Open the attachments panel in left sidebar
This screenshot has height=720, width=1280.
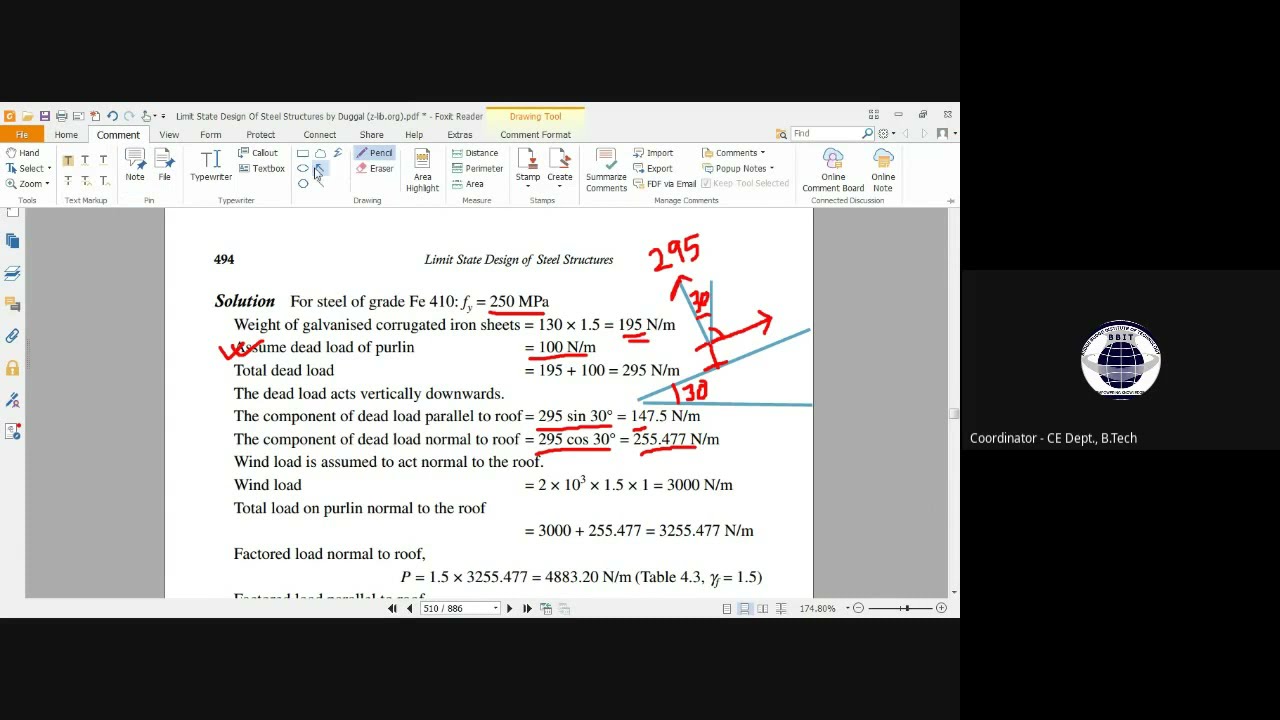12,336
